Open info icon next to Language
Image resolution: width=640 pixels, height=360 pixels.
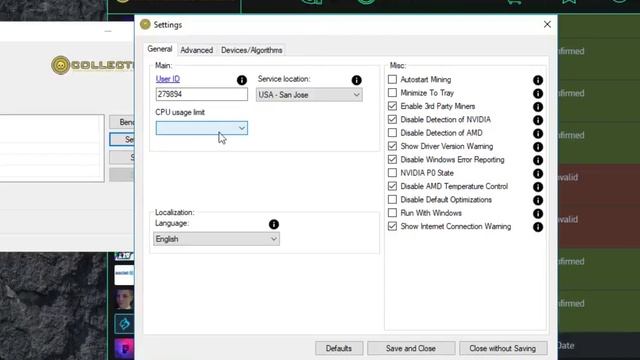273,224
